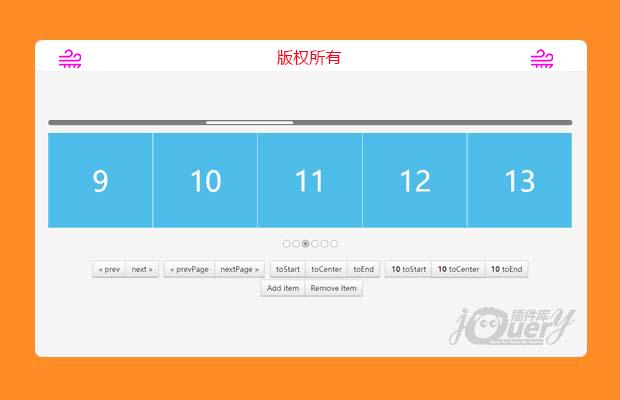620x400 pixels.
Task: Select the last pagination dot
Action: (334, 243)
